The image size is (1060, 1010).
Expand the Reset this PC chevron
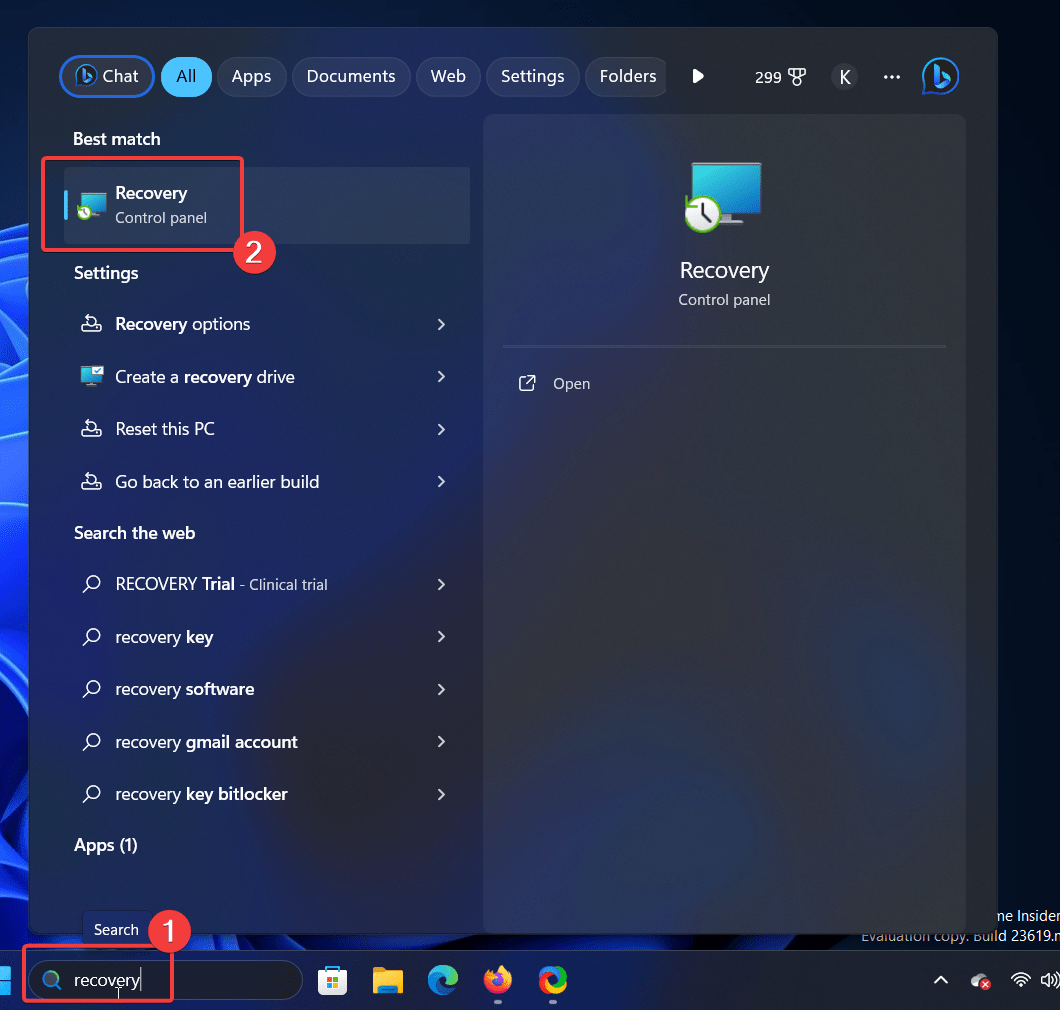[x=441, y=429]
